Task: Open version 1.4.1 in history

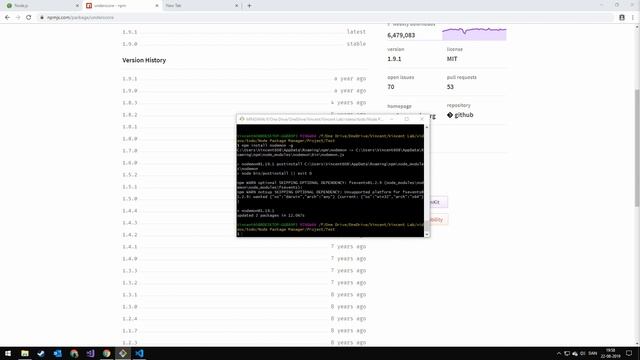Action: pyautogui.click(x=130, y=247)
